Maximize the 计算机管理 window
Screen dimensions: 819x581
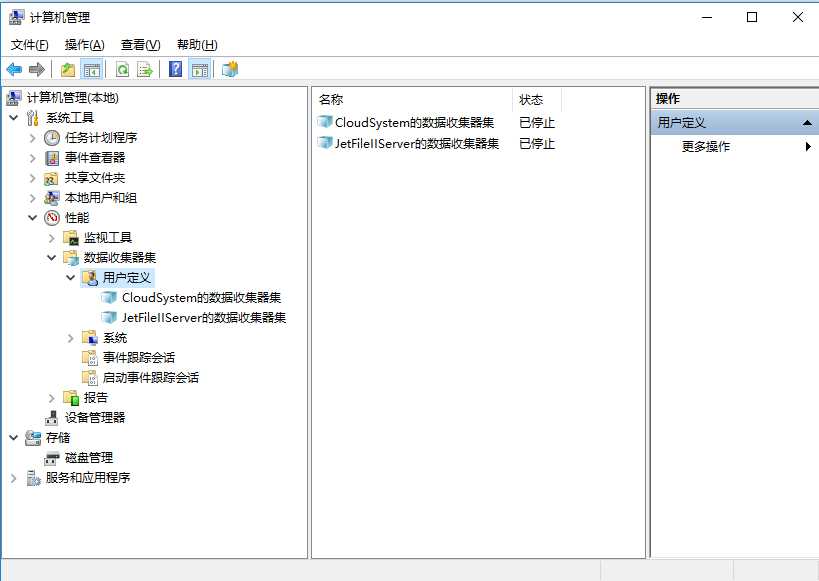coord(752,17)
